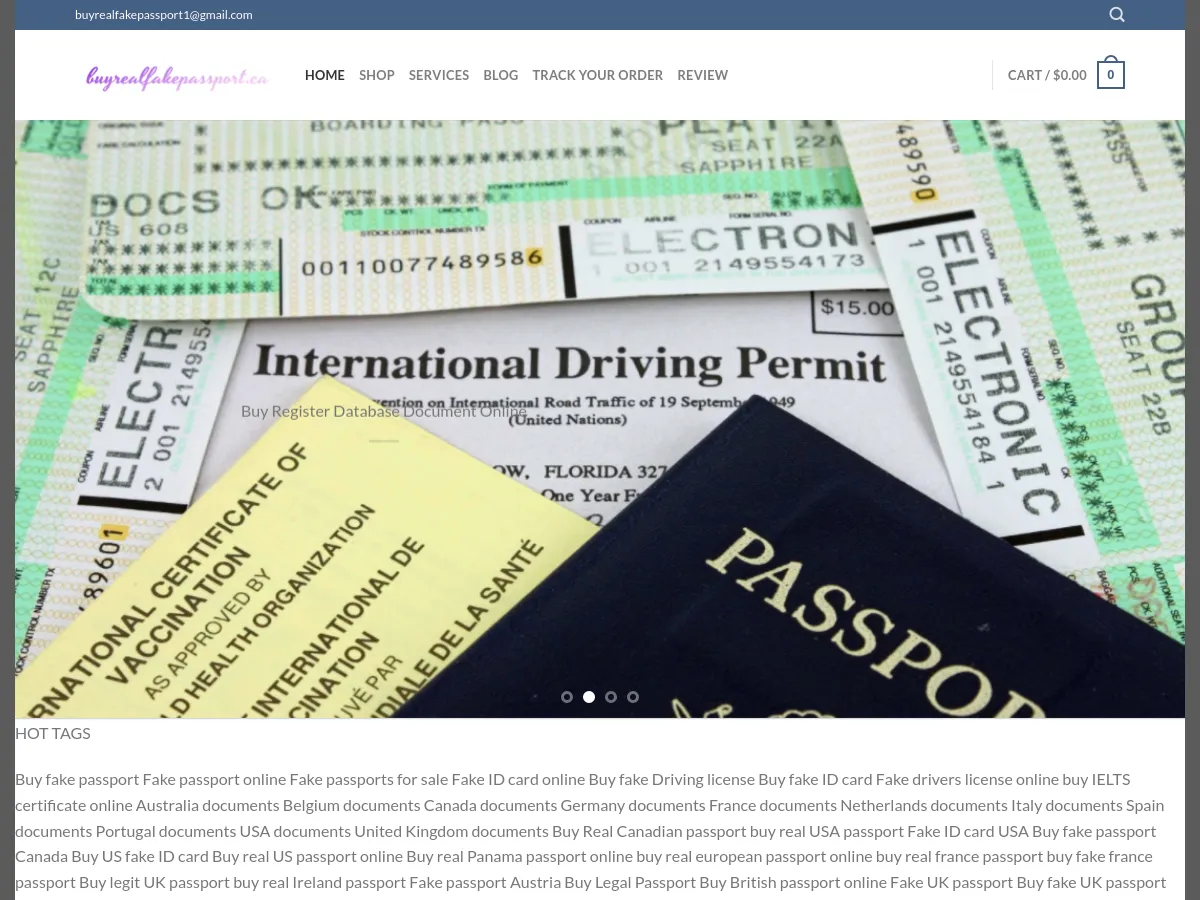Select the fourth carousel slide dot
Viewport: 1200px width, 900px height.
pyautogui.click(x=633, y=697)
